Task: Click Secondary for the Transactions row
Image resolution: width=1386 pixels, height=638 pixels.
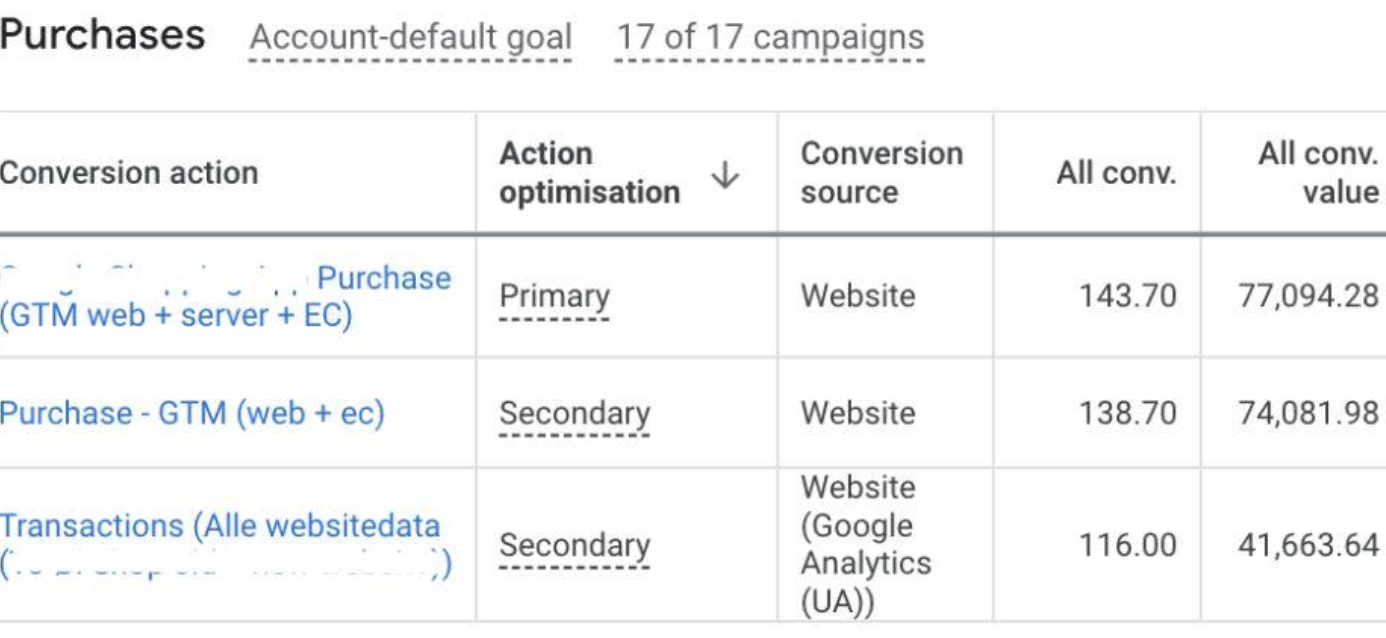Action: tap(574, 546)
